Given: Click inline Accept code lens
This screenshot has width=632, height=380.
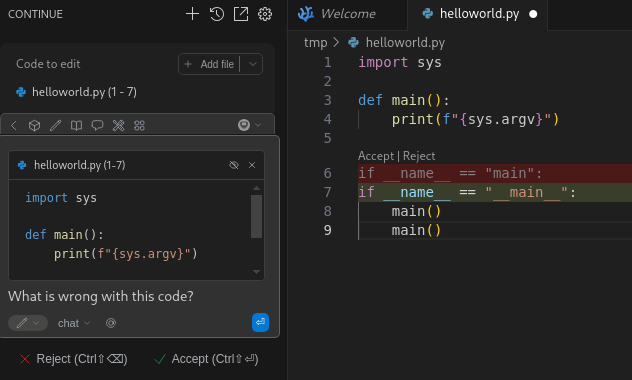Looking at the screenshot, I should 376,156.
